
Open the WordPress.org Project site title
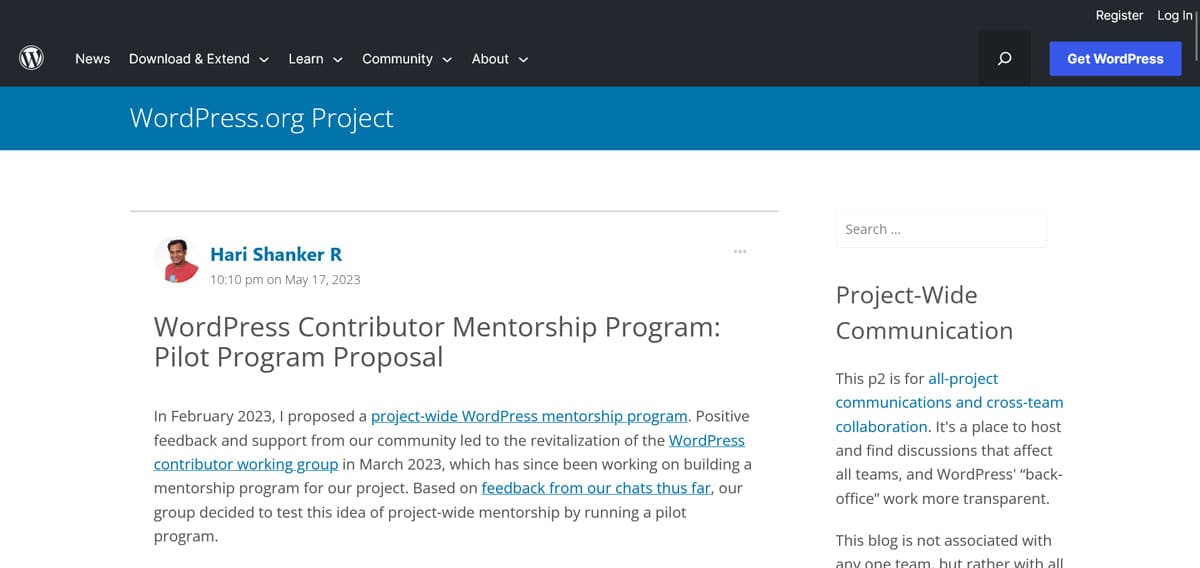[x=261, y=118]
